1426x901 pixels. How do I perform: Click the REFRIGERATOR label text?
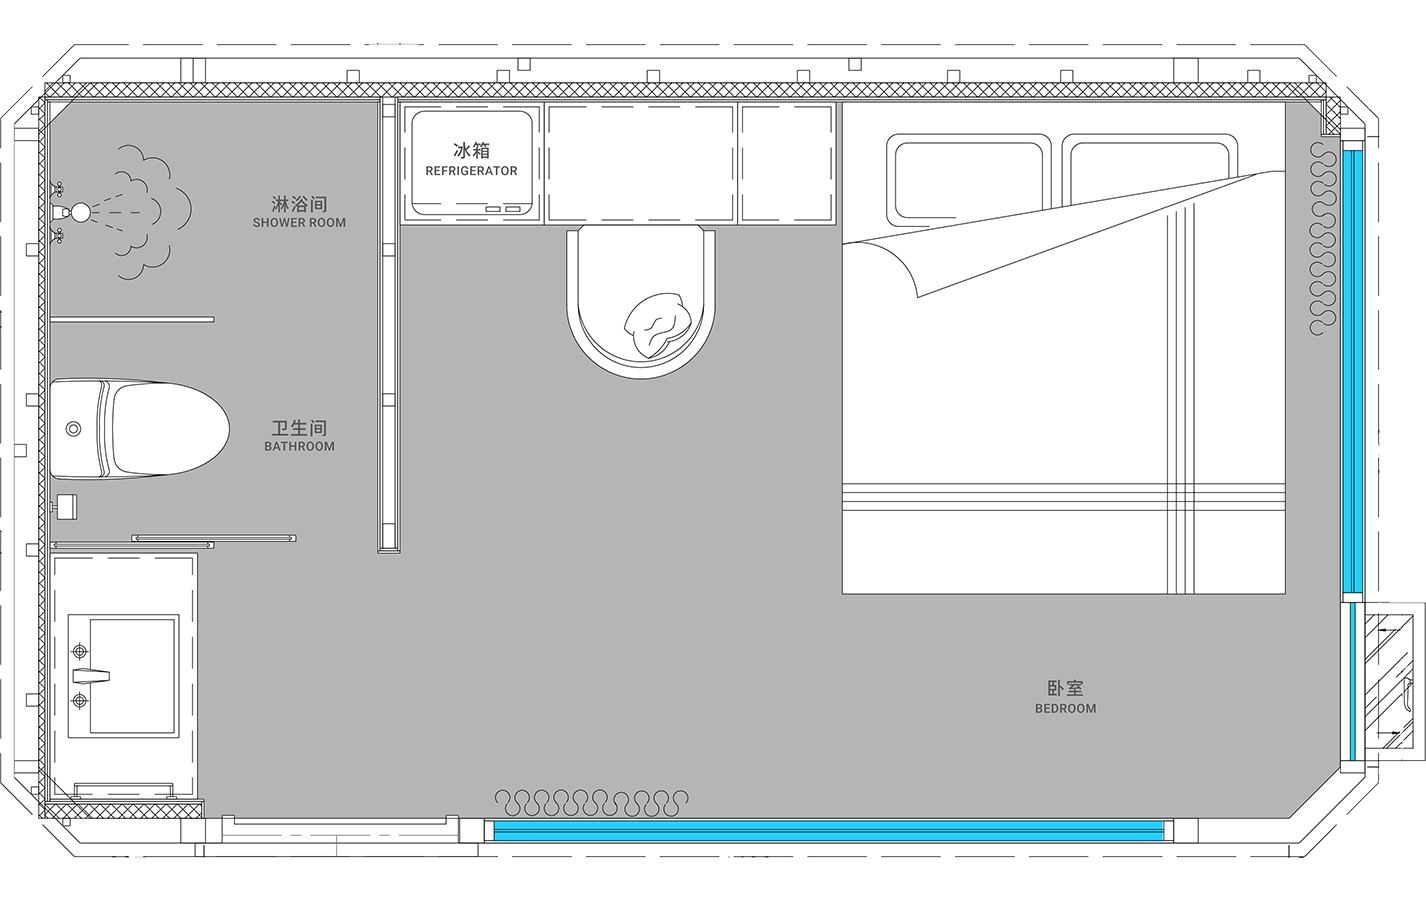(x=471, y=171)
